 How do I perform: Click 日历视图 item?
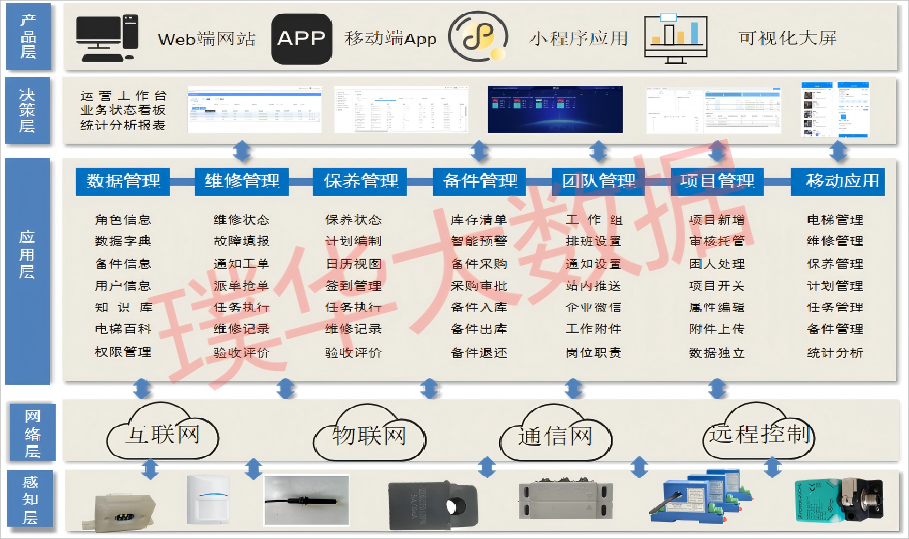point(354,264)
